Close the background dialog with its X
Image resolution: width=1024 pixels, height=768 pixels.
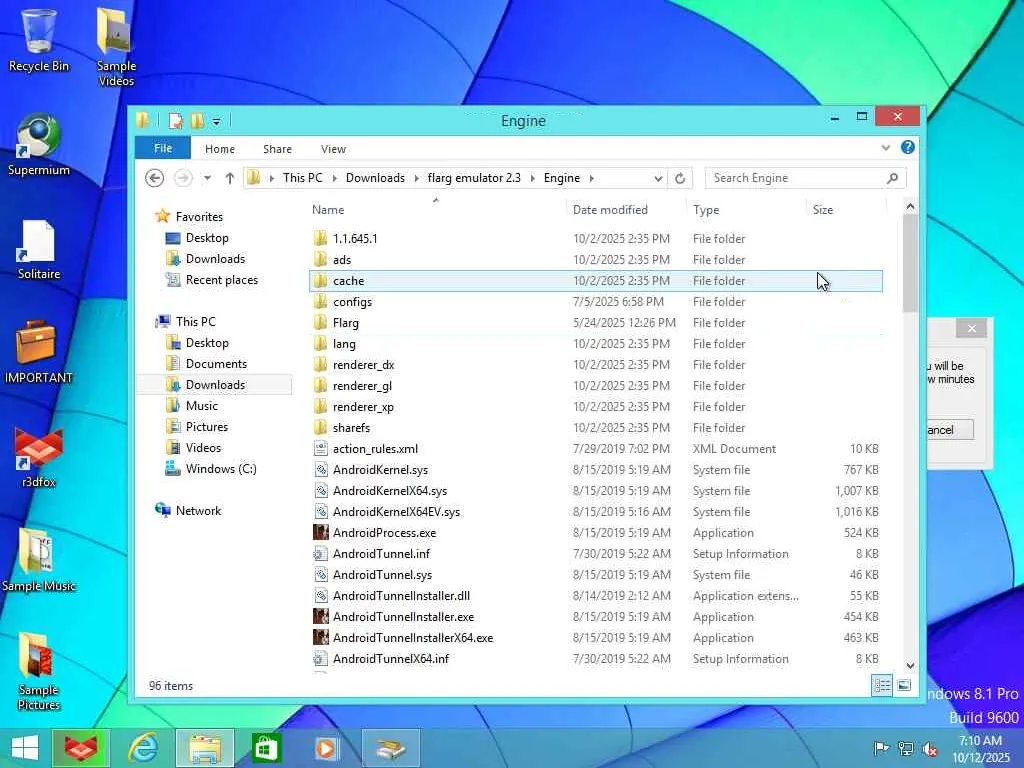(x=971, y=328)
